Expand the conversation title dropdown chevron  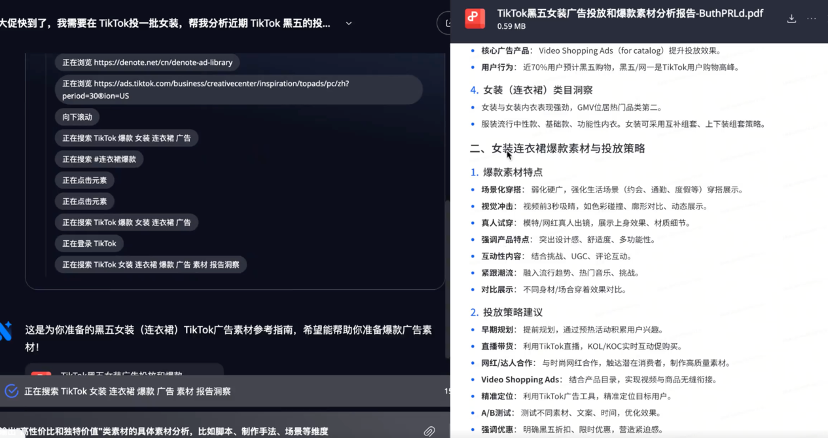(x=349, y=23)
